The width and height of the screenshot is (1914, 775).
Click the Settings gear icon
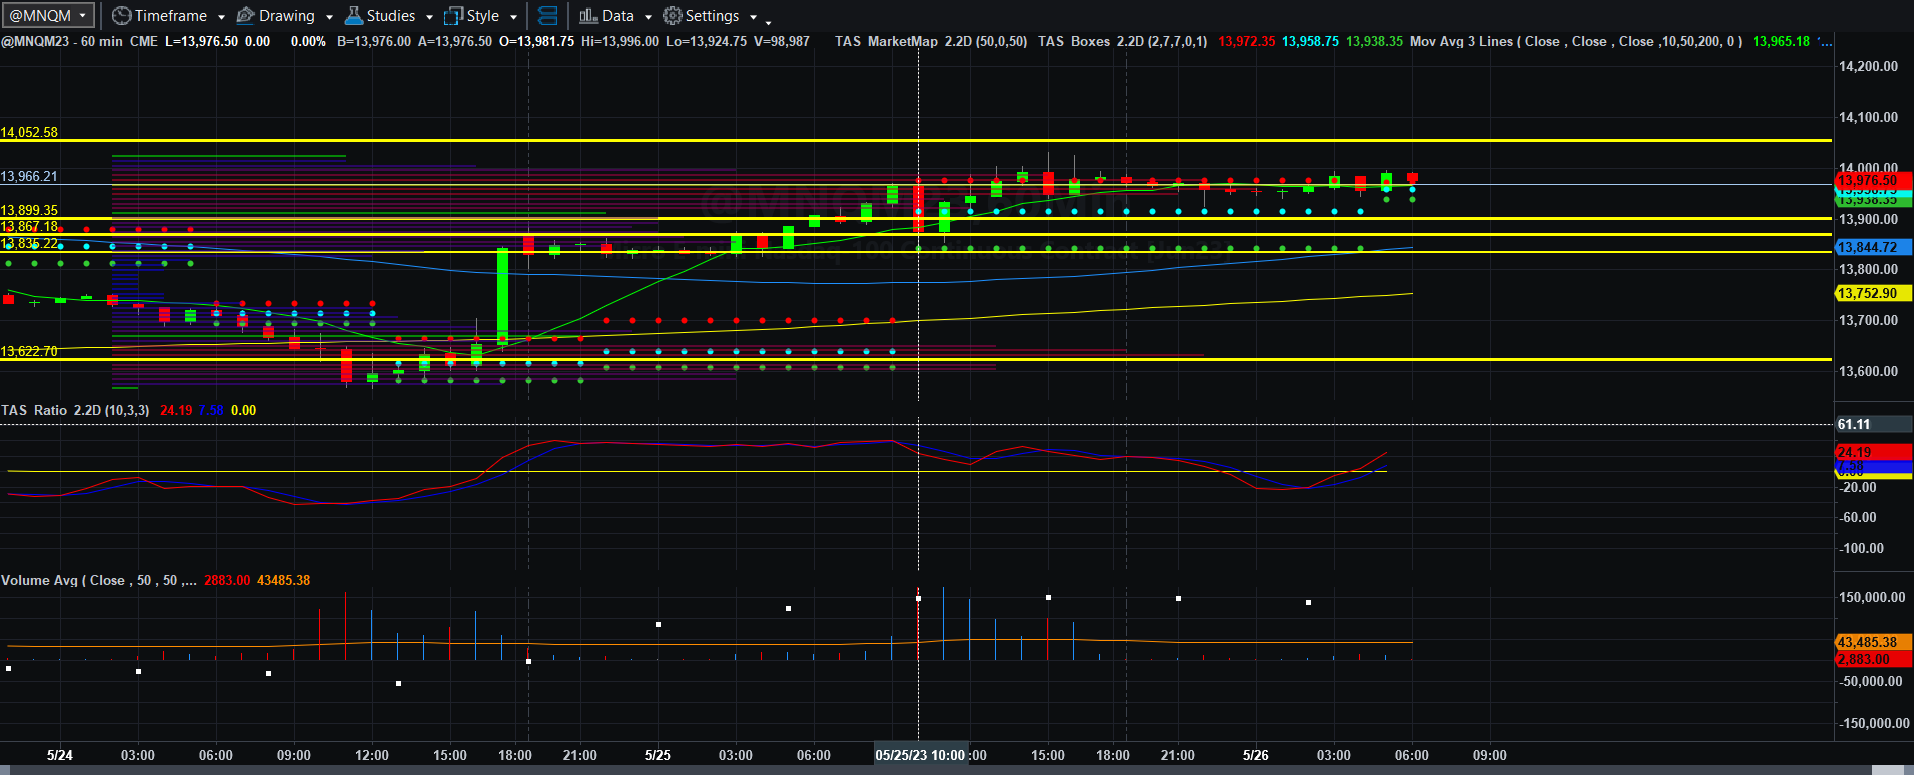673,16
